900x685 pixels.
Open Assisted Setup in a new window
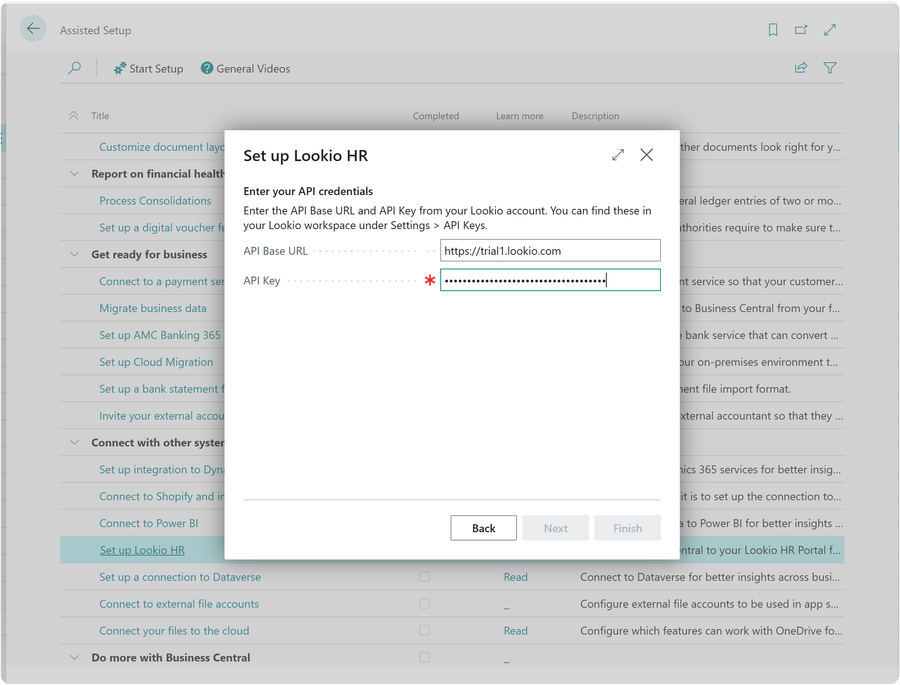coord(801,30)
